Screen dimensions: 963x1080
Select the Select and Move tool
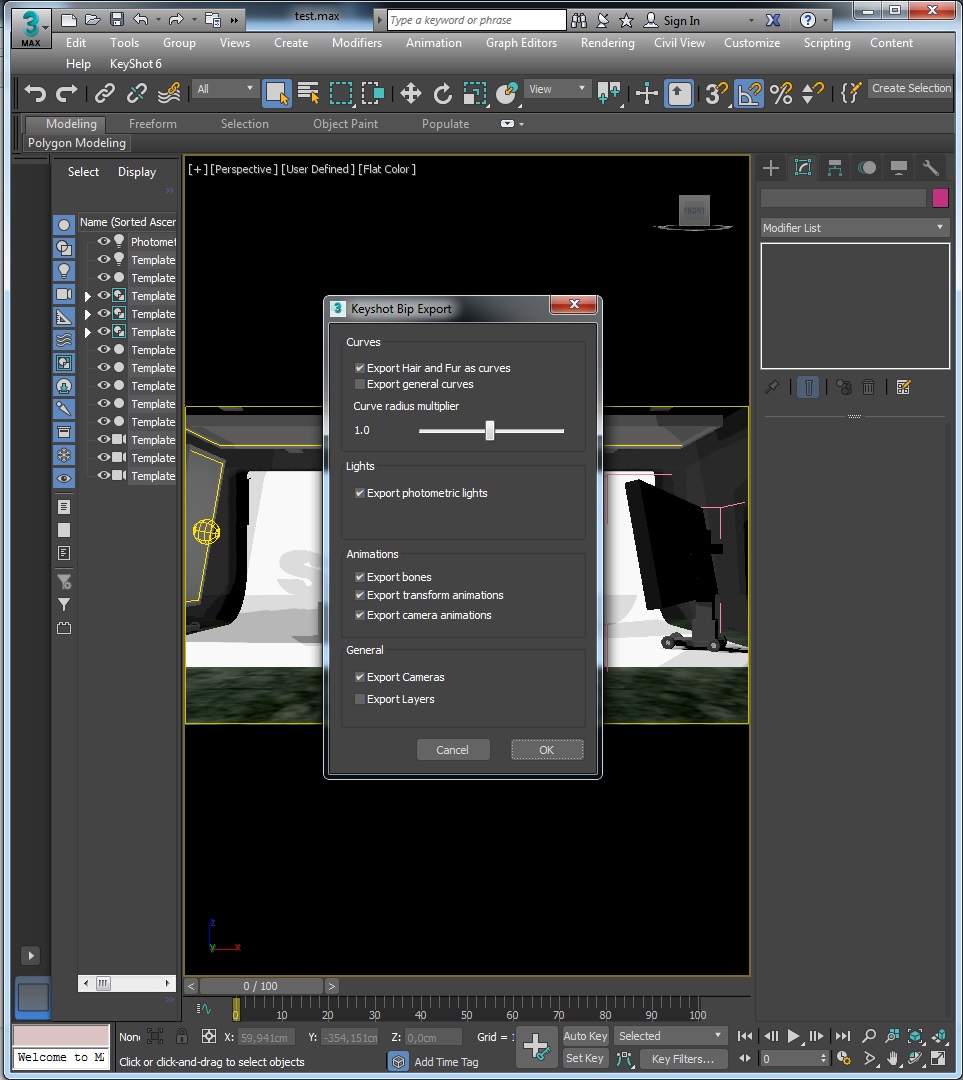(x=410, y=93)
